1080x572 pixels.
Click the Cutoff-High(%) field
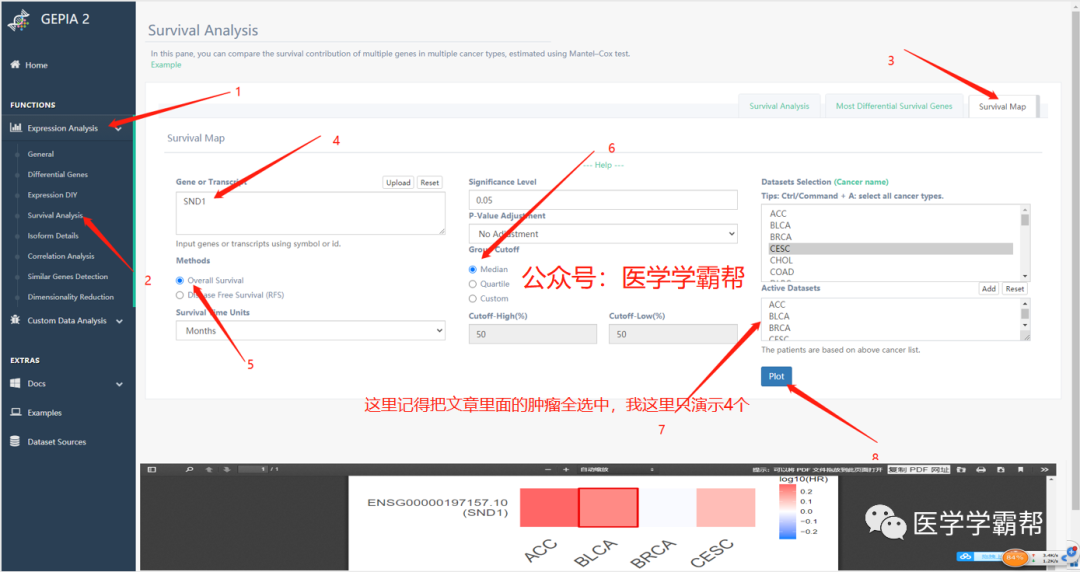click(532, 334)
